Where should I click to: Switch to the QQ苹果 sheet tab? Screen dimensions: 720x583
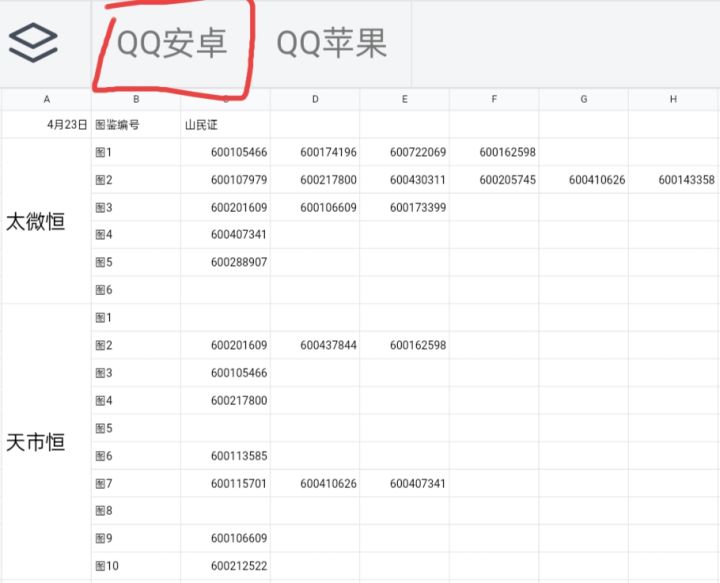point(332,43)
